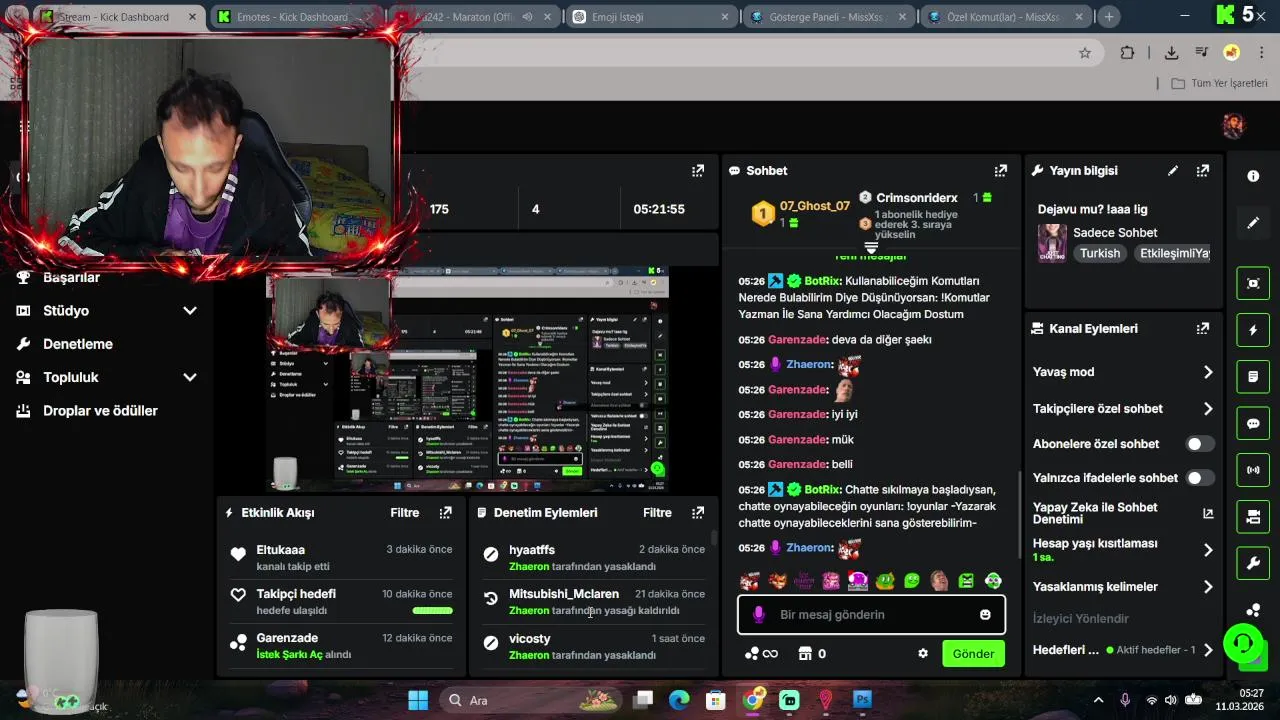Click the broadcast signal icon in right sidebar

click(x=1253, y=470)
